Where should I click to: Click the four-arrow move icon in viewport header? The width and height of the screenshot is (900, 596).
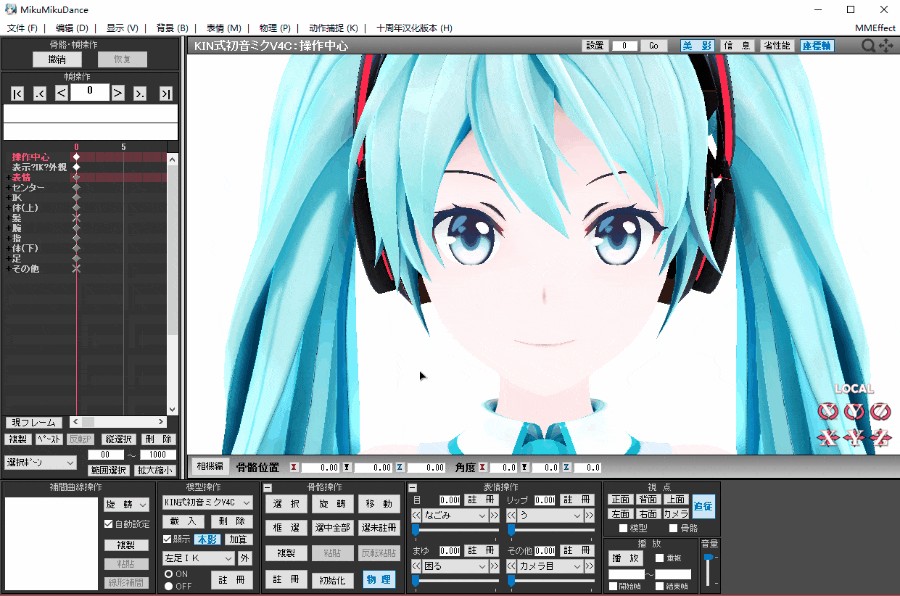pyautogui.click(x=886, y=45)
